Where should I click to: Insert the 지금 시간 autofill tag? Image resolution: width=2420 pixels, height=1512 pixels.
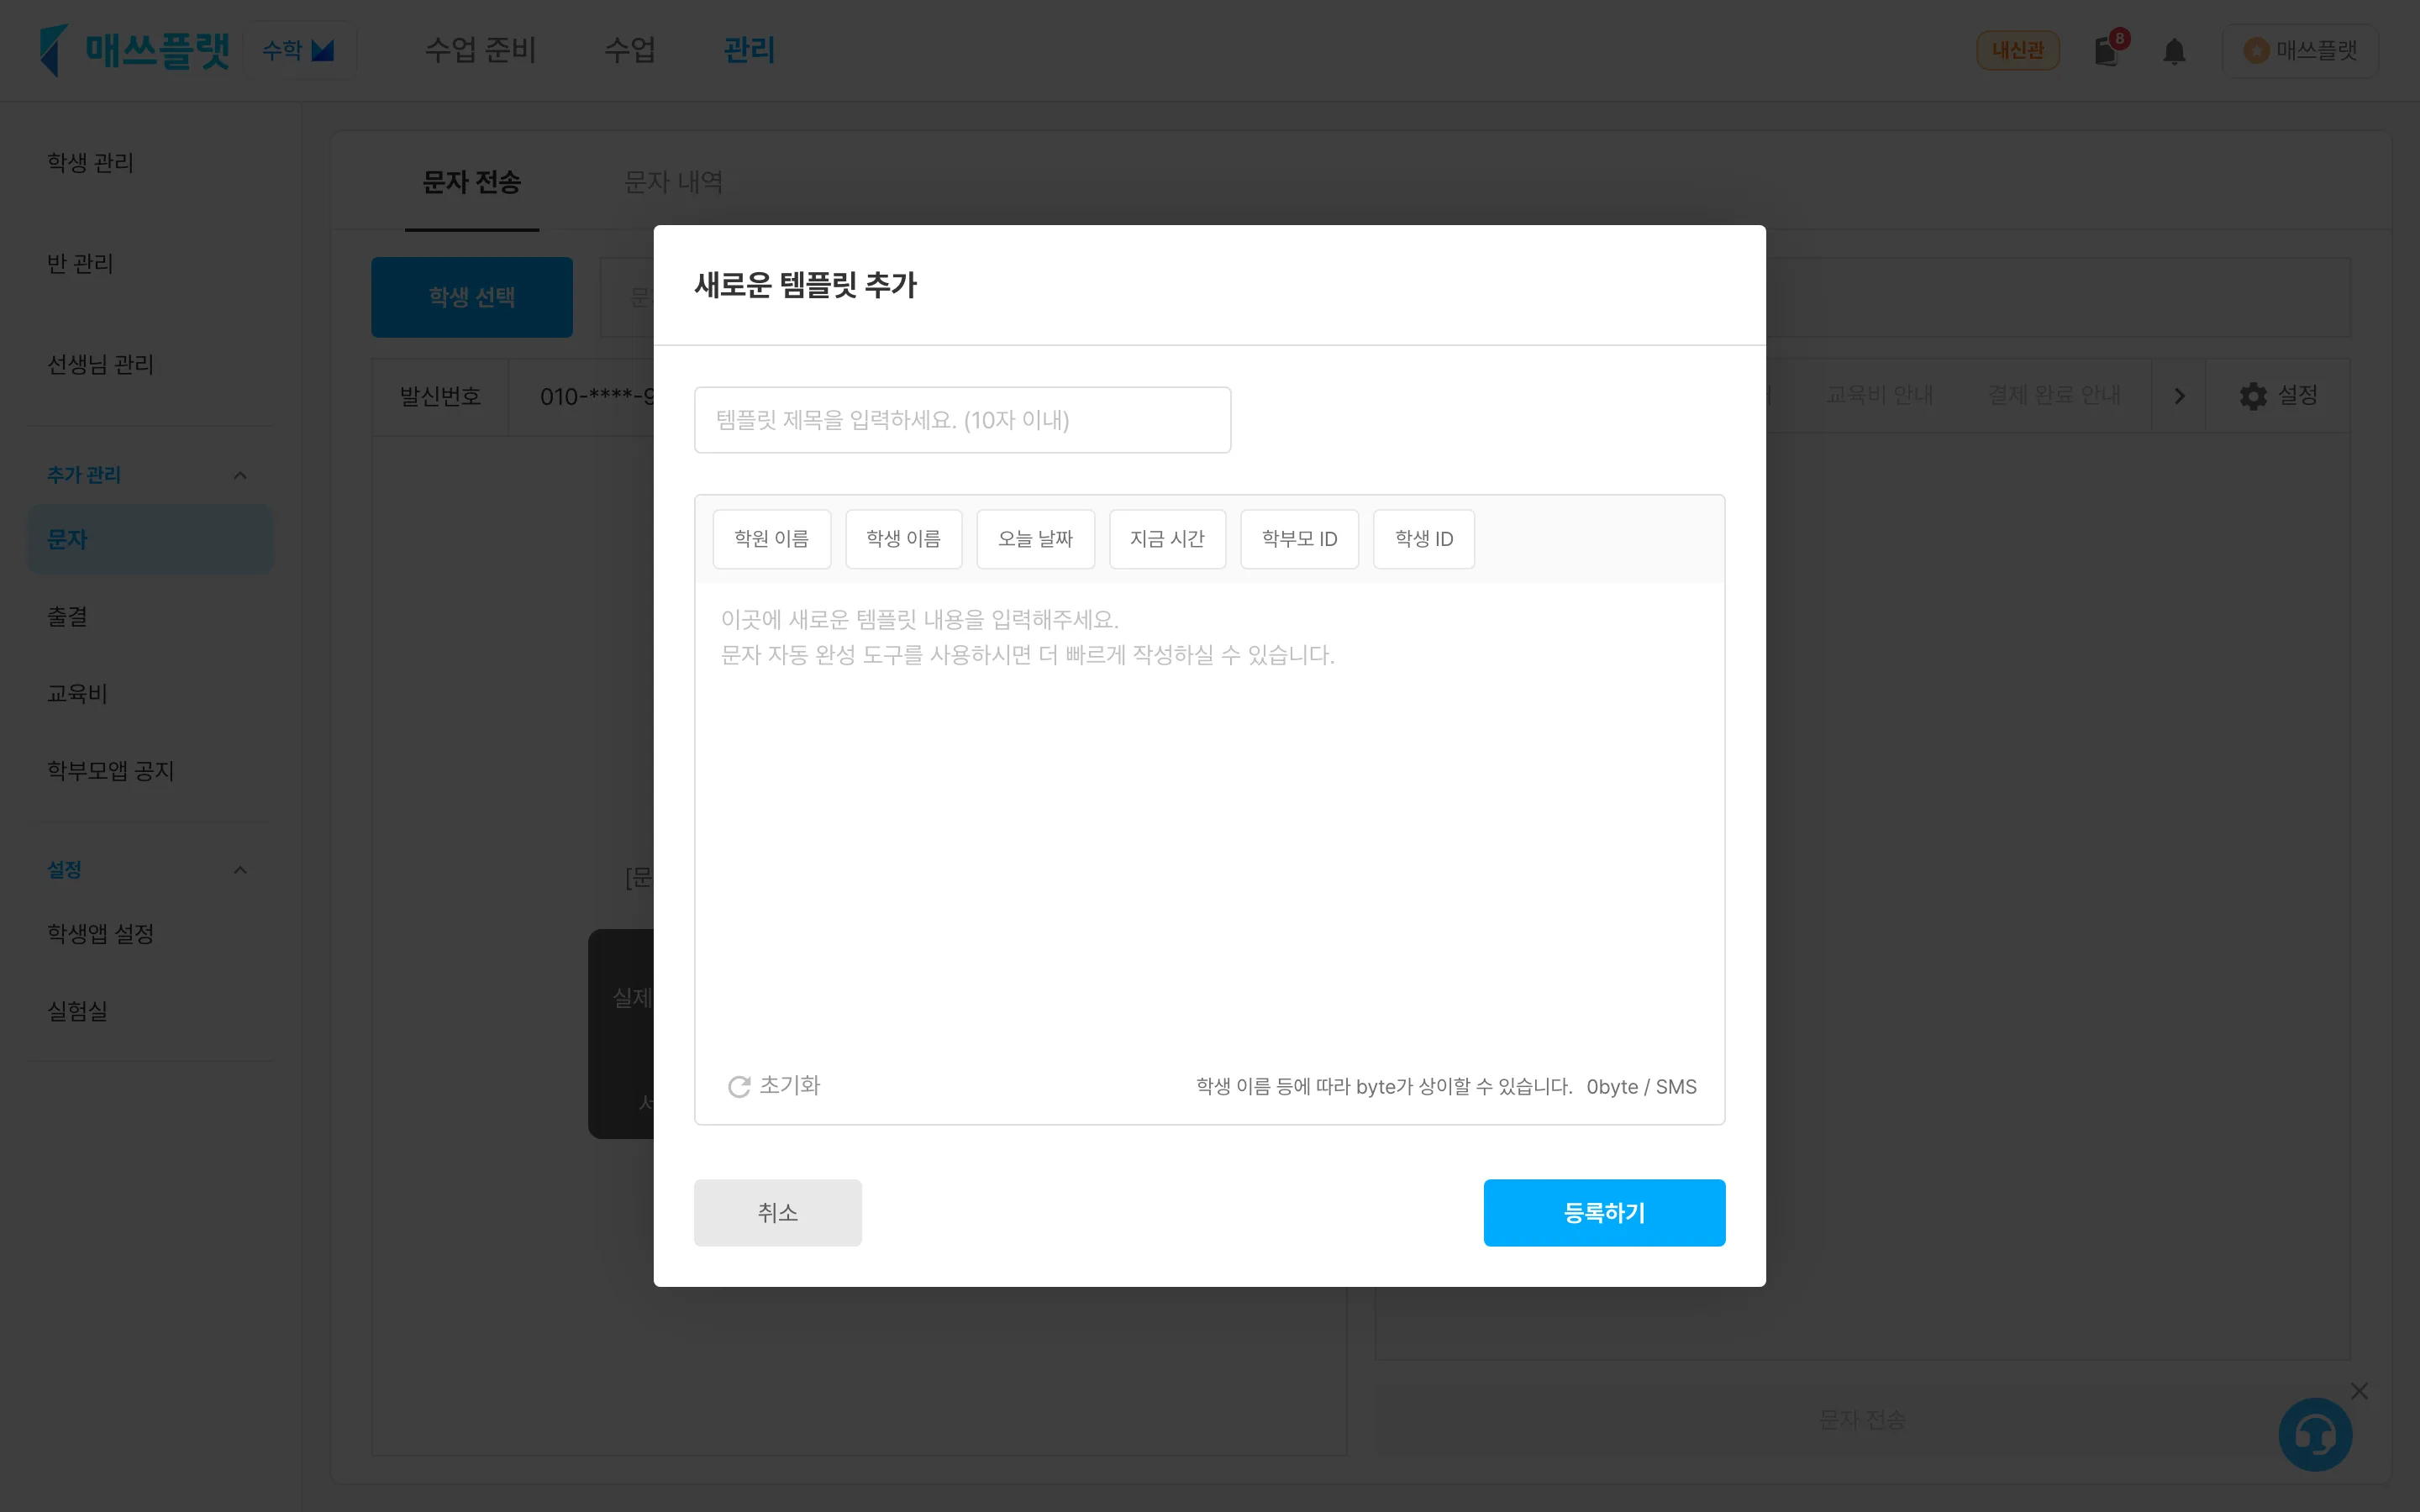(x=1167, y=539)
